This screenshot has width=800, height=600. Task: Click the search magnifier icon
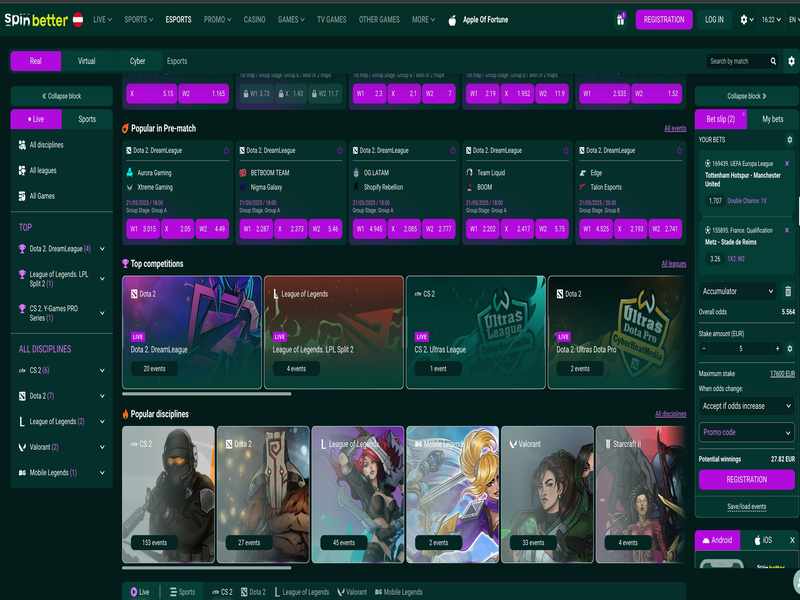771,61
